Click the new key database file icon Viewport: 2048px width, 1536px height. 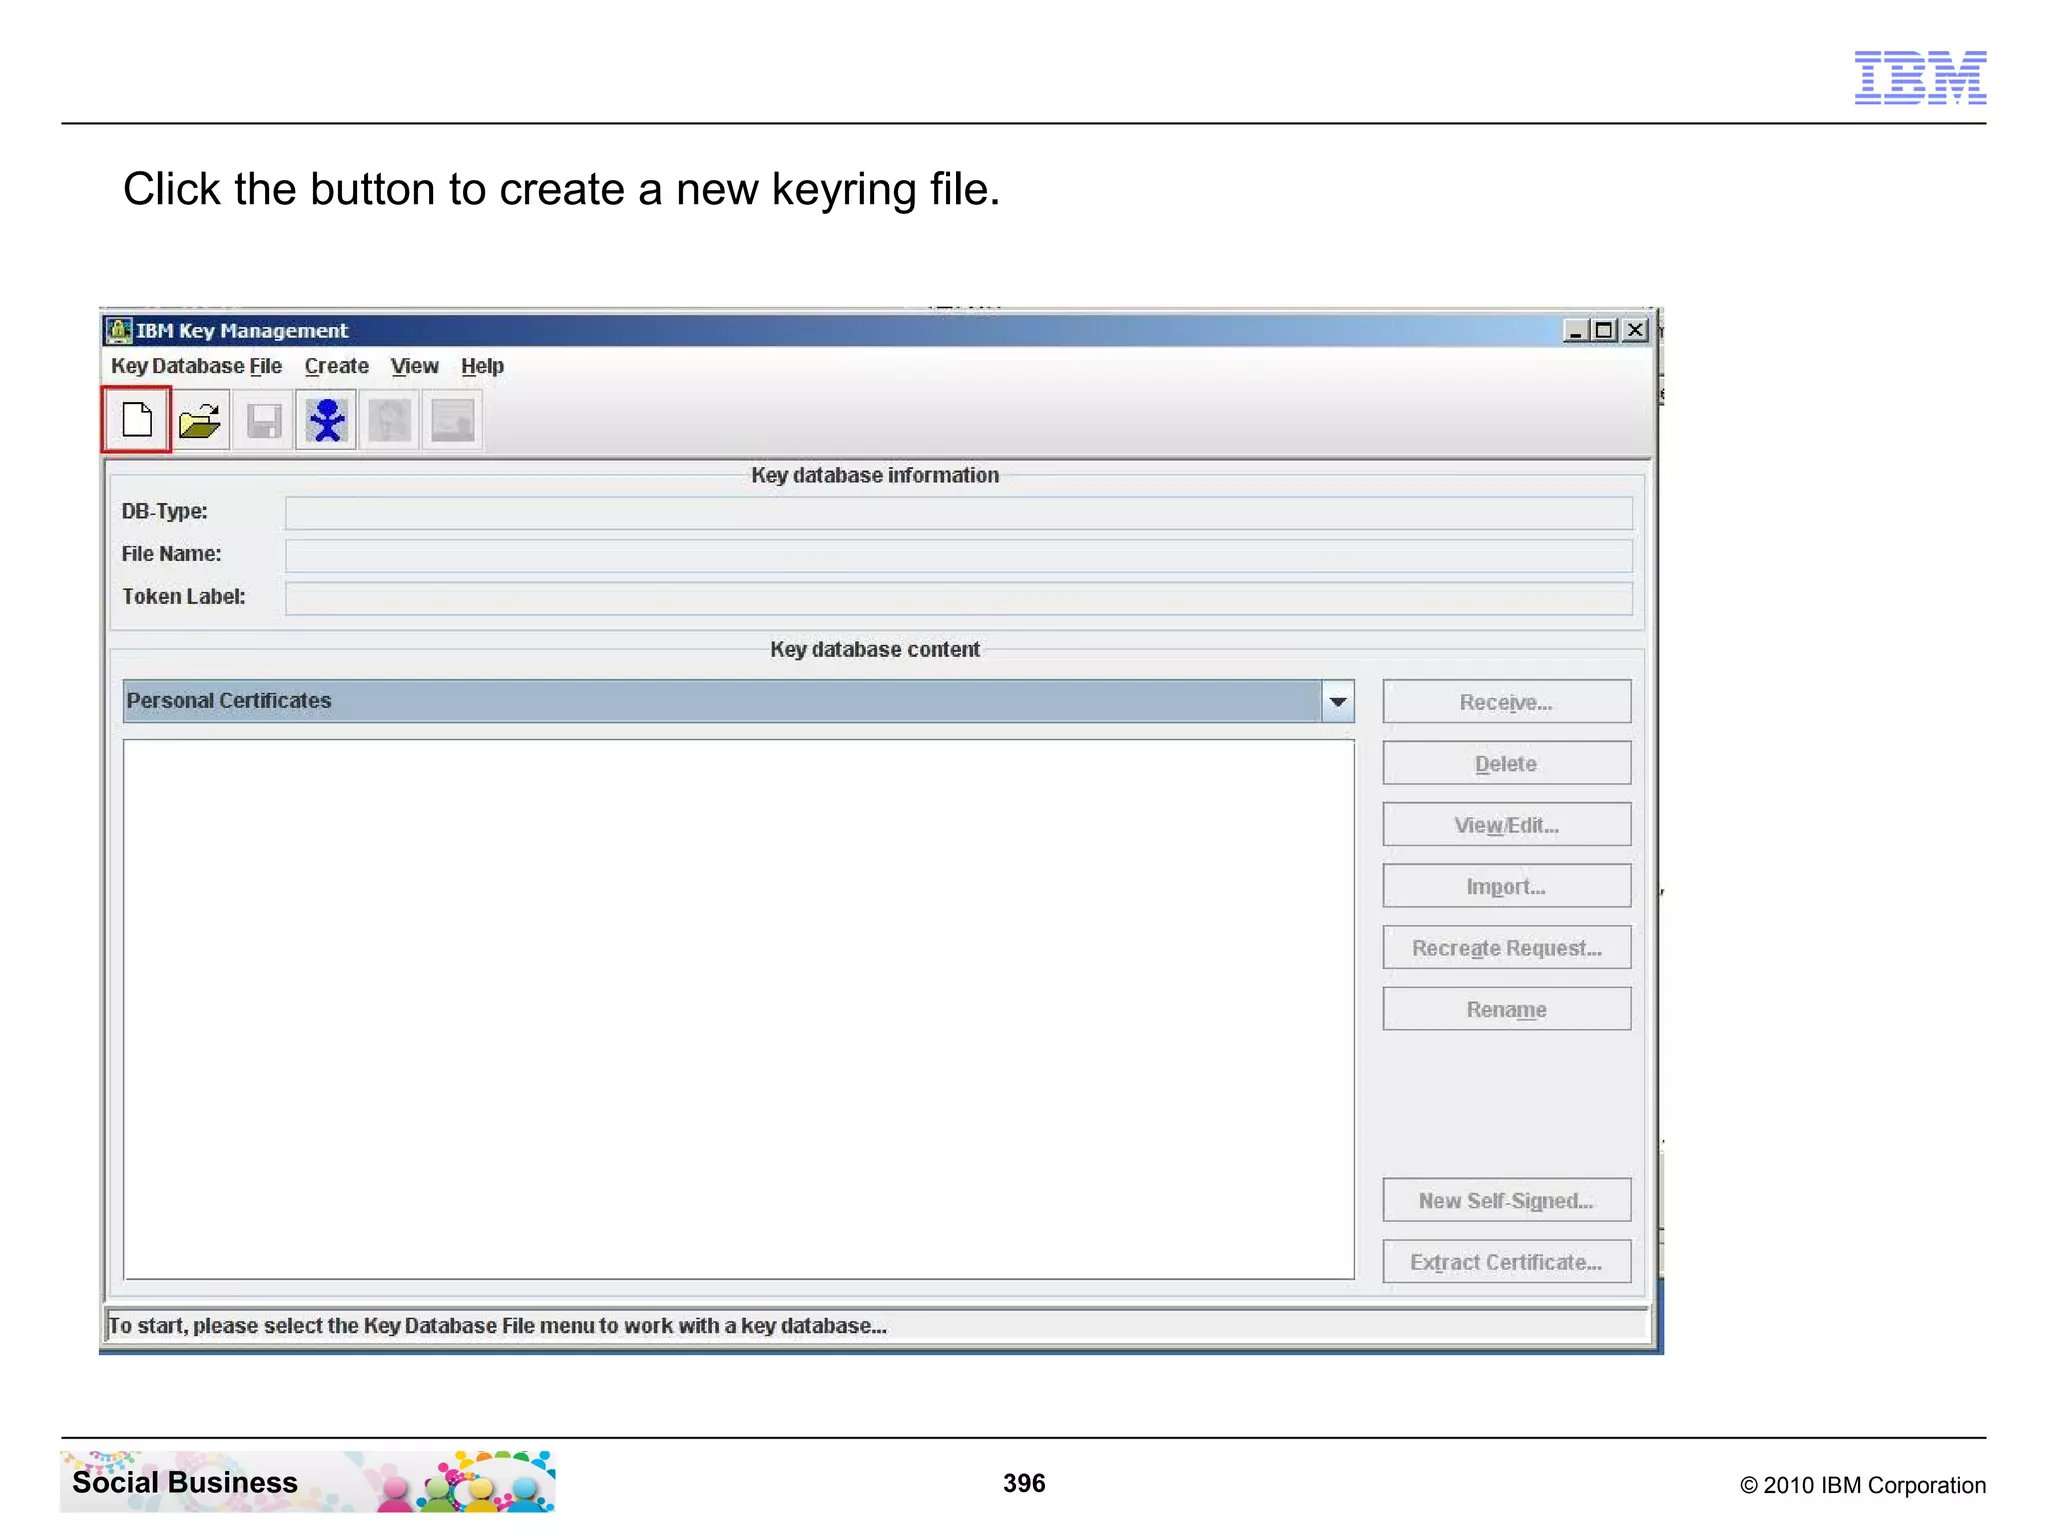tap(137, 420)
